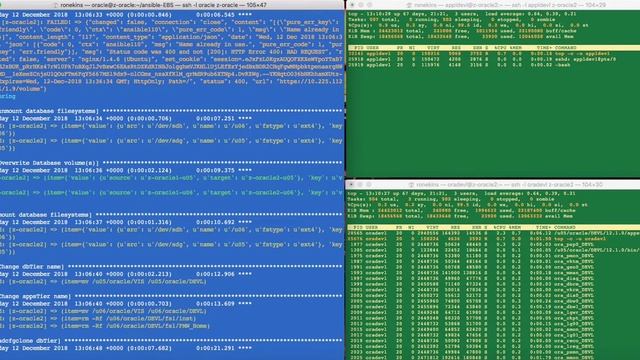This screenshot has height=360, width=640.
Task: Click the timestamp line reading 13:06:48
Action: click(126, 348)
